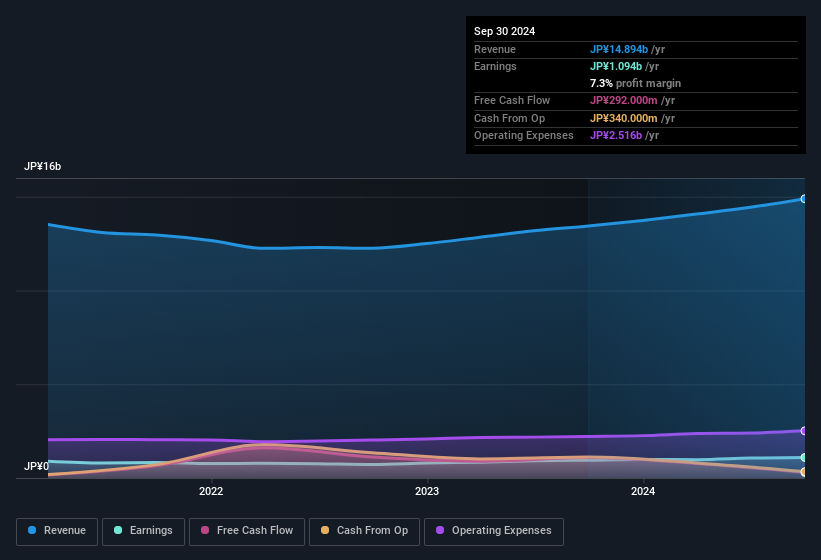
Task: Toggle the Revenue legend button
Action: pyautogui.click(x=57, y=531)
